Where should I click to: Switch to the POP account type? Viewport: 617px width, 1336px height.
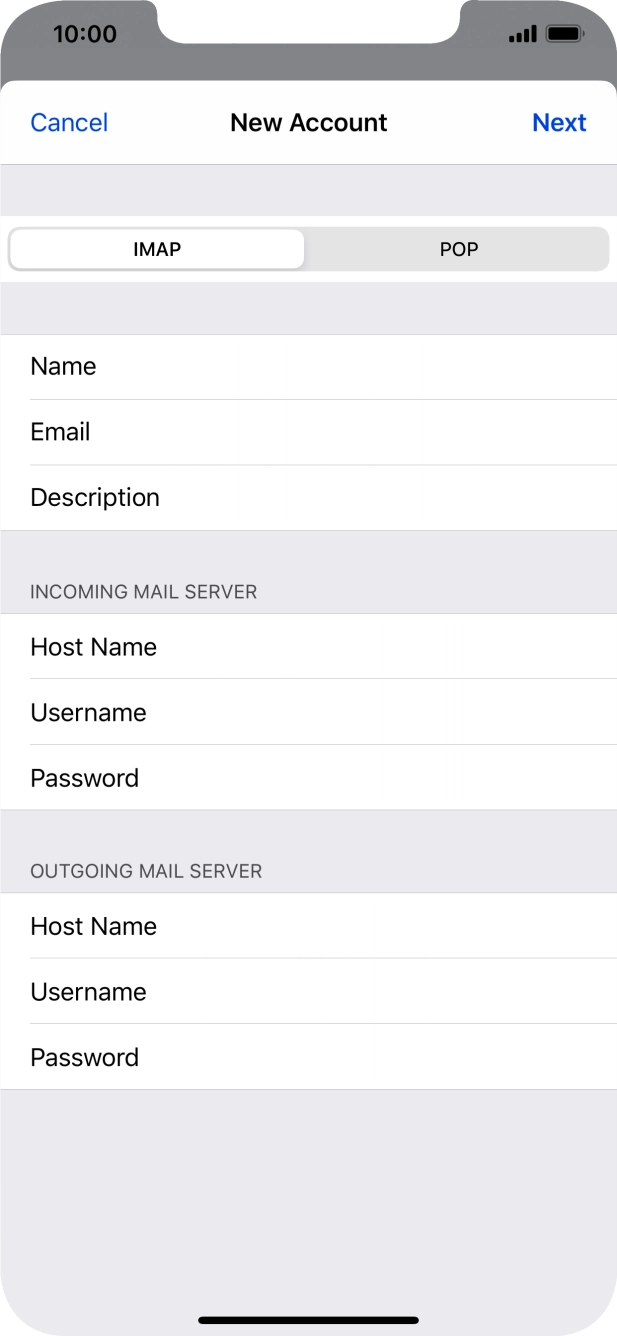pos(459,249)
